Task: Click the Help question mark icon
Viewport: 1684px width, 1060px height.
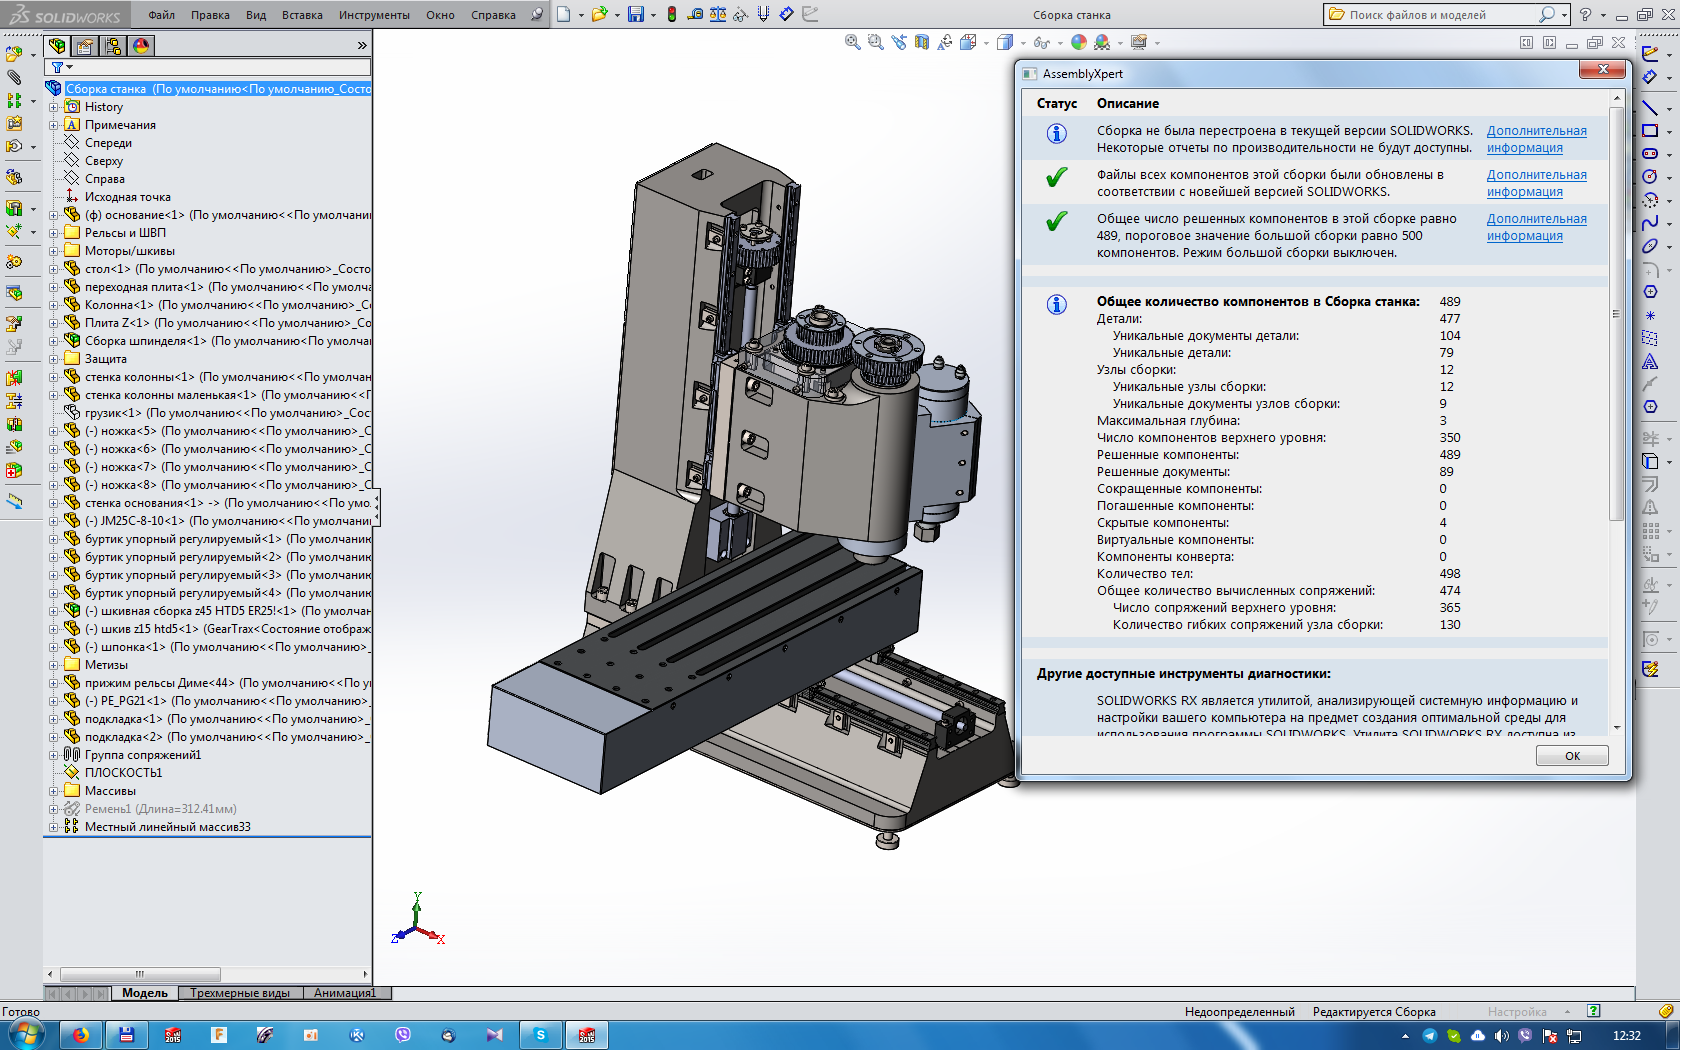Action: point(1585,14)
